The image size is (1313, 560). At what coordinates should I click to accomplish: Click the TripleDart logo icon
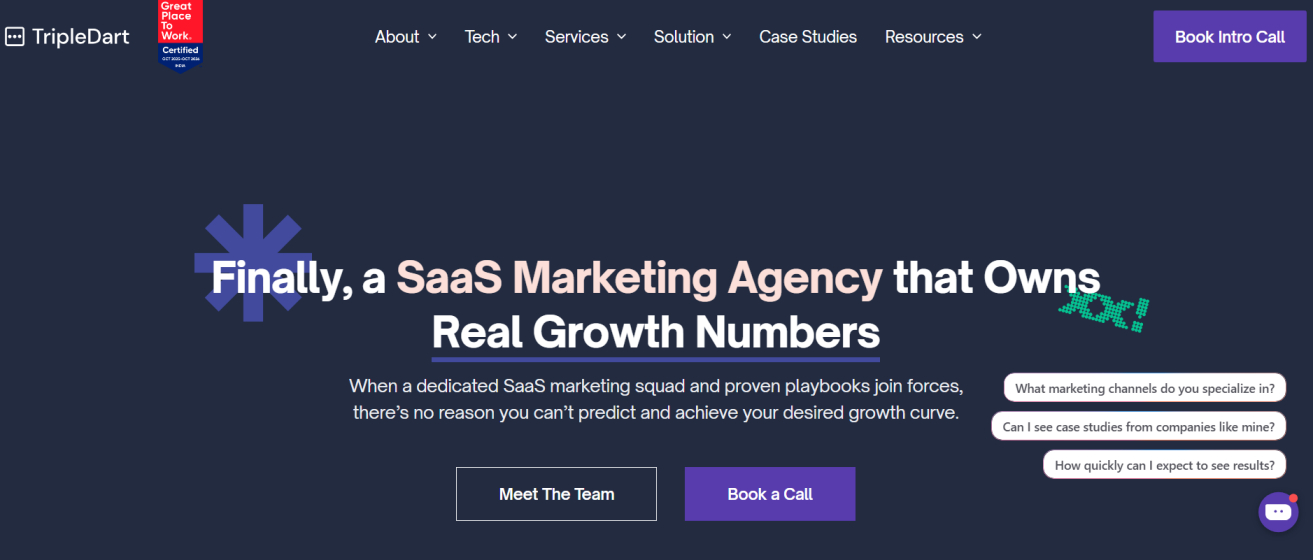pyautogui.click(x=14, y=37)
